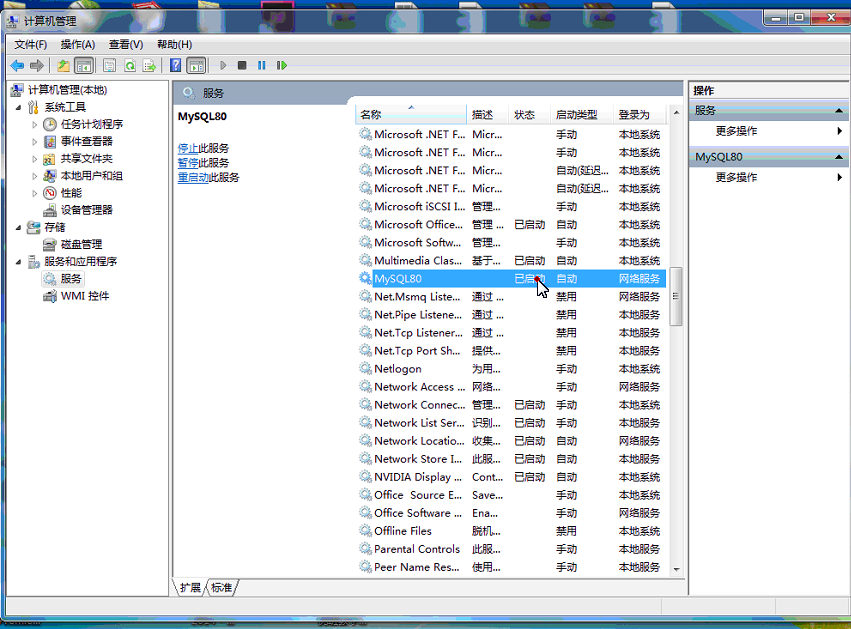
Task: Select the Performance tree icon
Action: 50,193
